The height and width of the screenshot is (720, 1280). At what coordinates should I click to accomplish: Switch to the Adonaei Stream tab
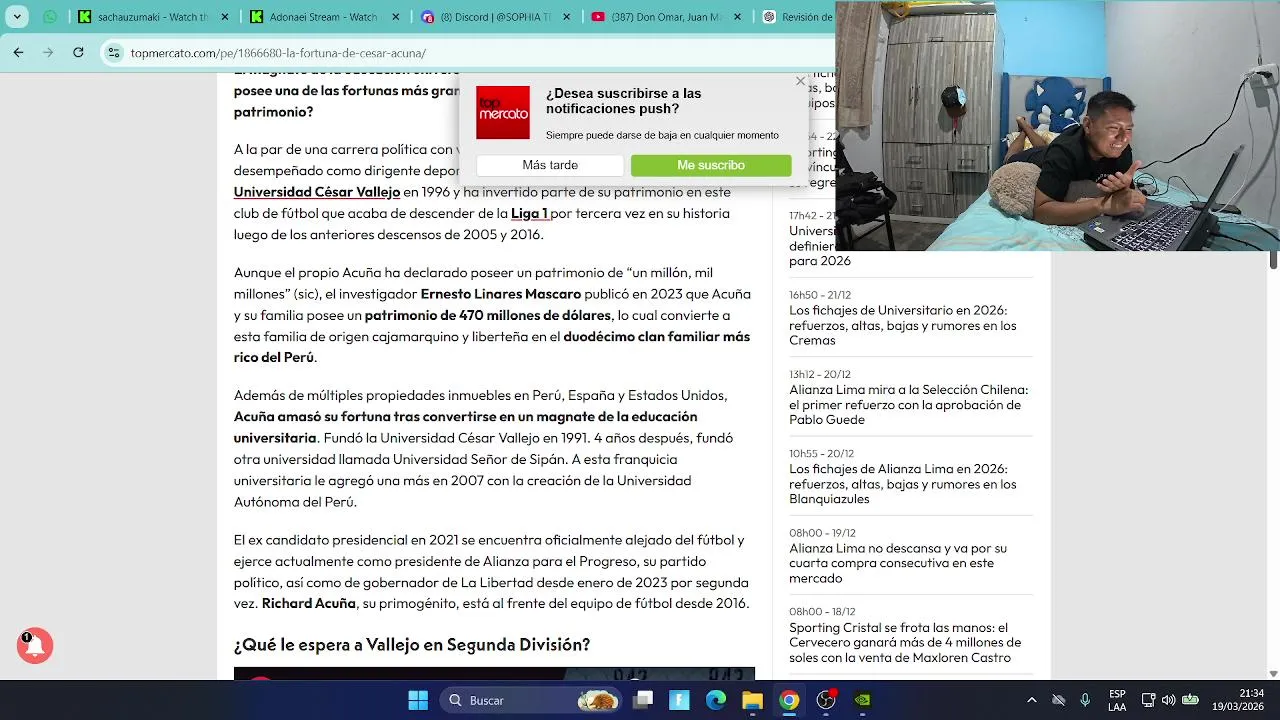[327, 17]
